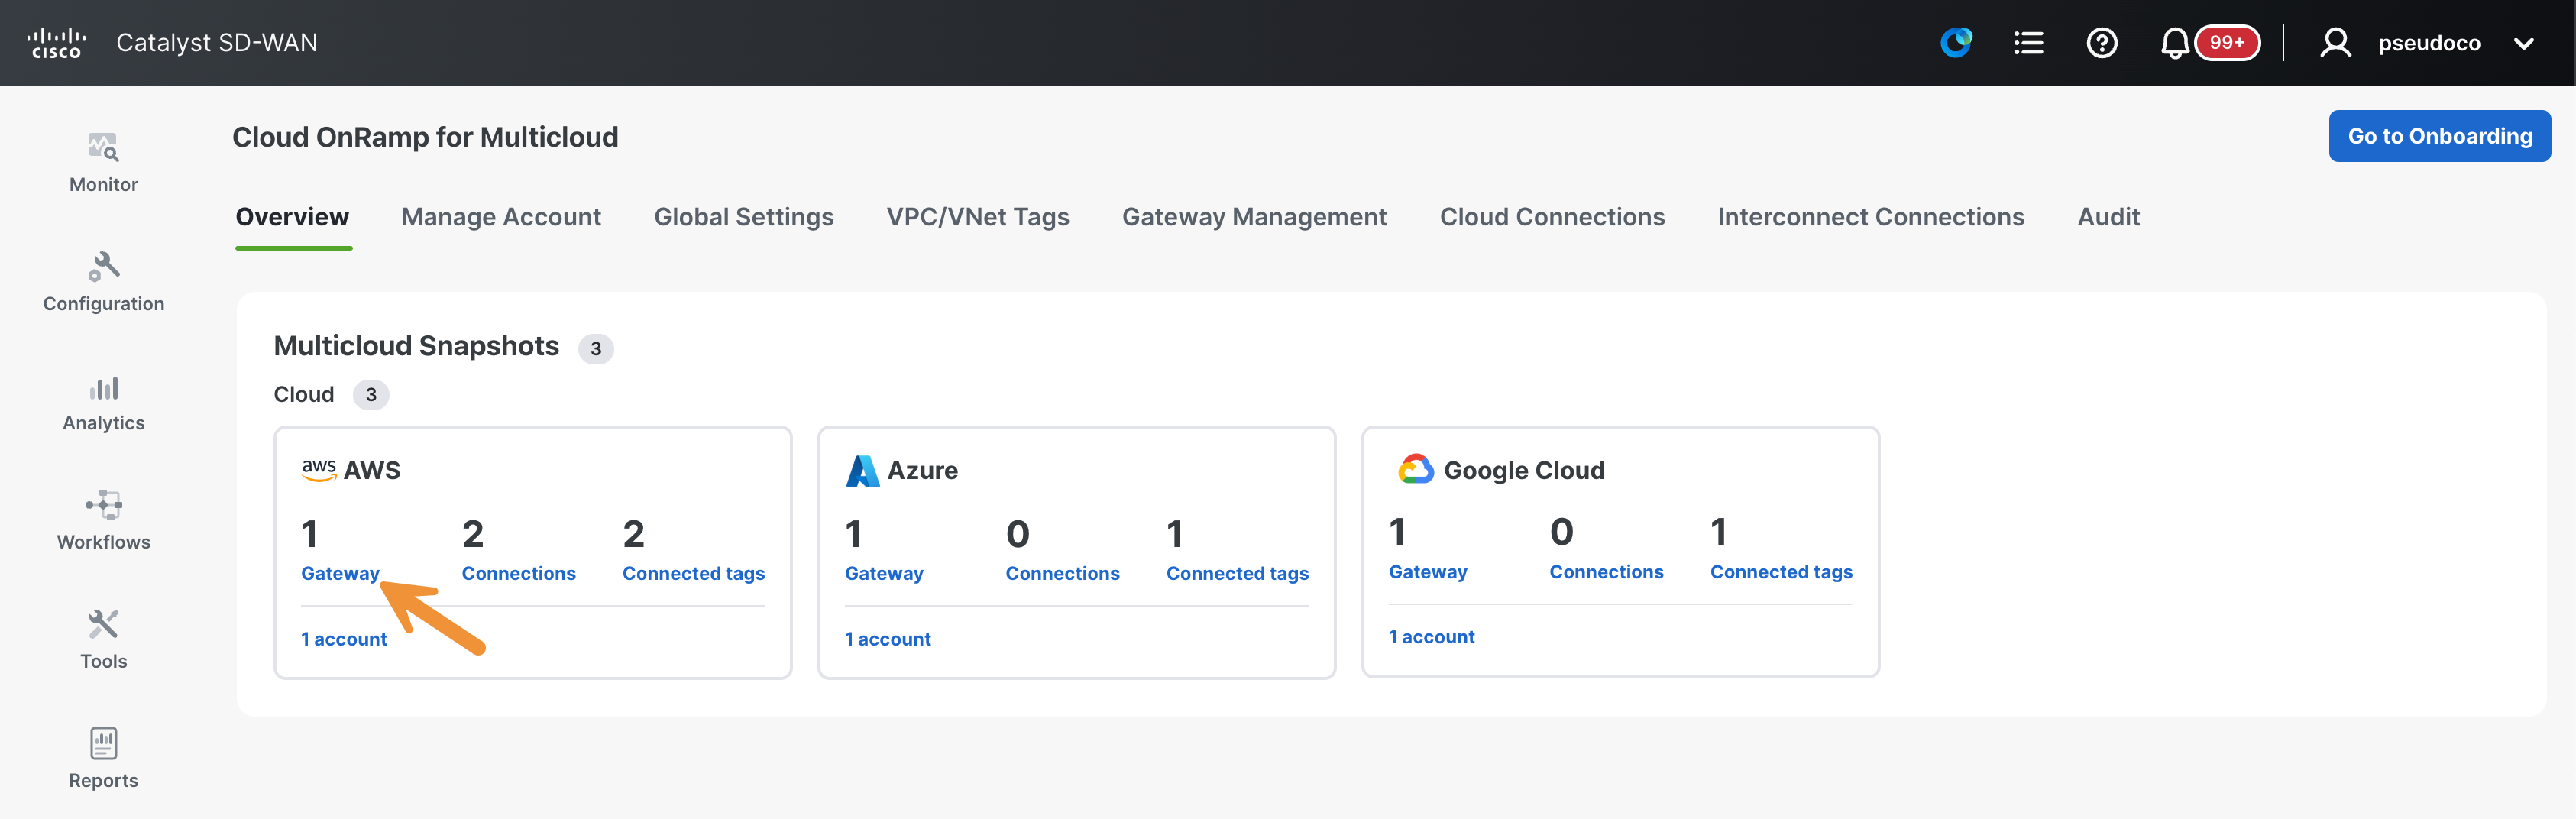The height and width of the screenshot is (819, 2576).
Task: Expand the pseudoco user menu chevron
Action: coord(2523,43)
